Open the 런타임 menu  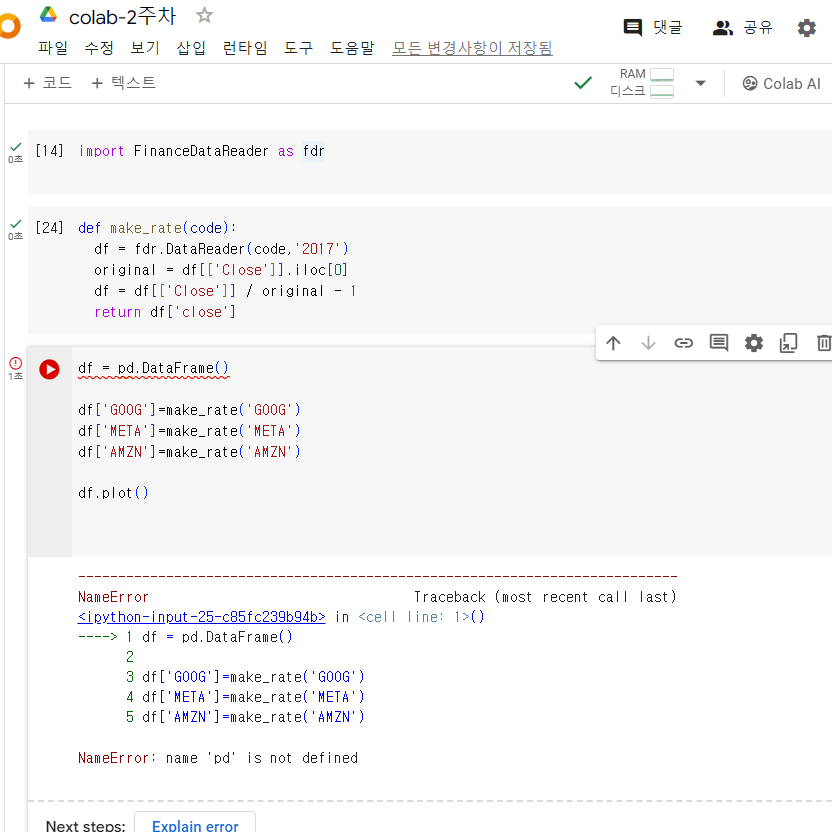245,48
